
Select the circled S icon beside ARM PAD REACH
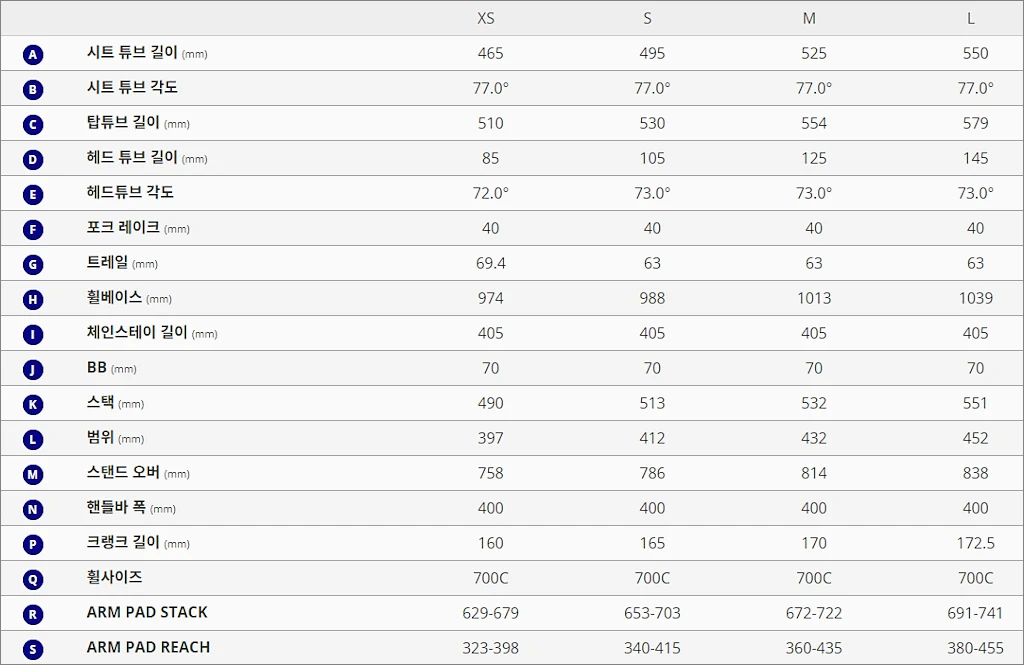33,650
